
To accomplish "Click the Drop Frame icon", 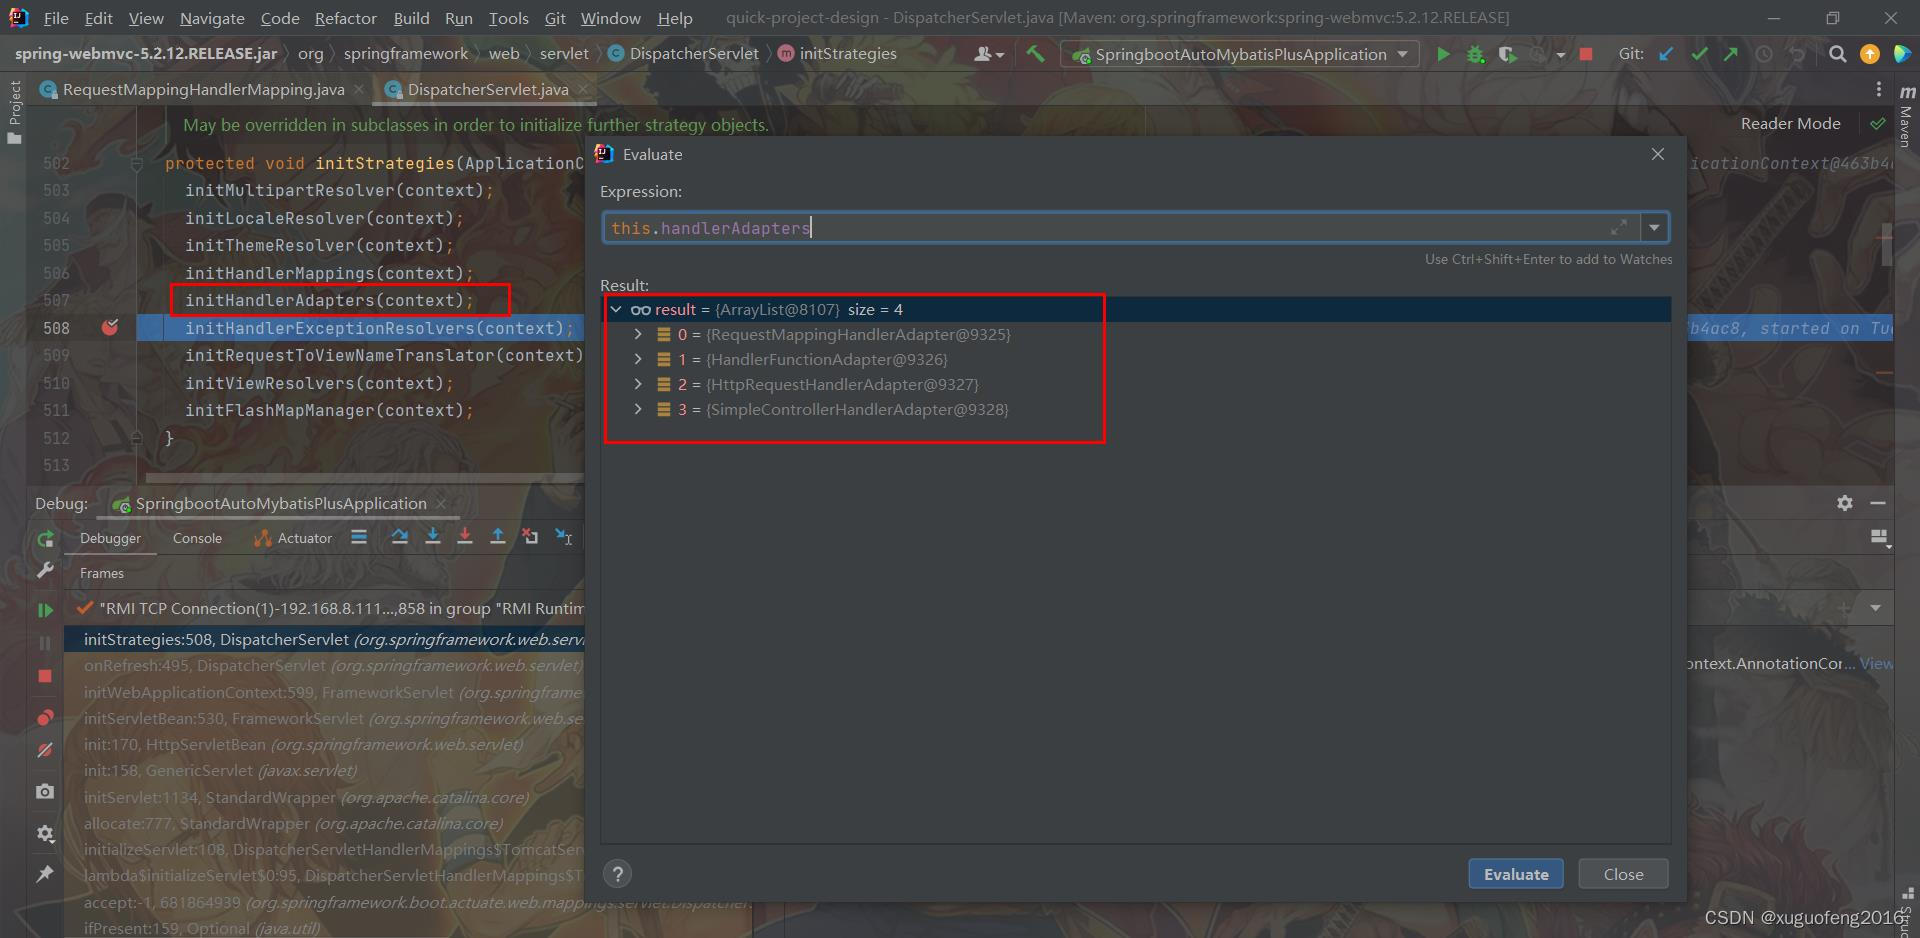I will point(530,538).
